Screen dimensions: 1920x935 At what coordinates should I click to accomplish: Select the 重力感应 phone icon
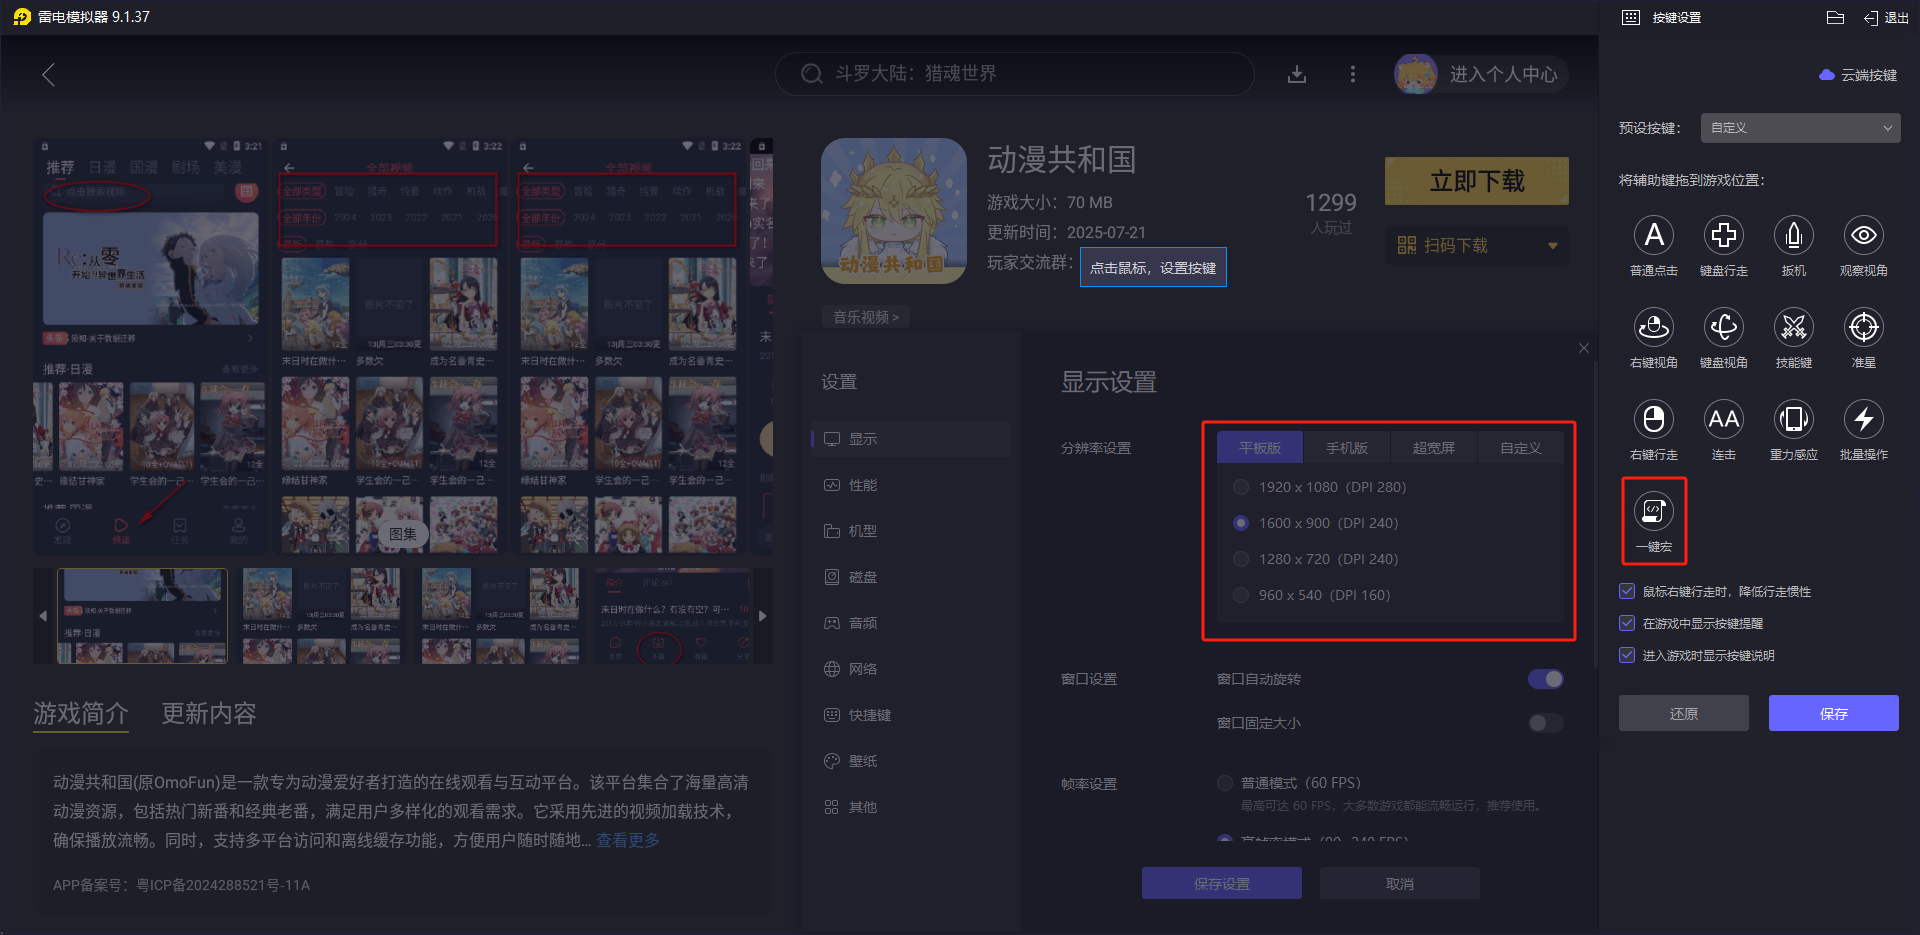coord(1794,419)
